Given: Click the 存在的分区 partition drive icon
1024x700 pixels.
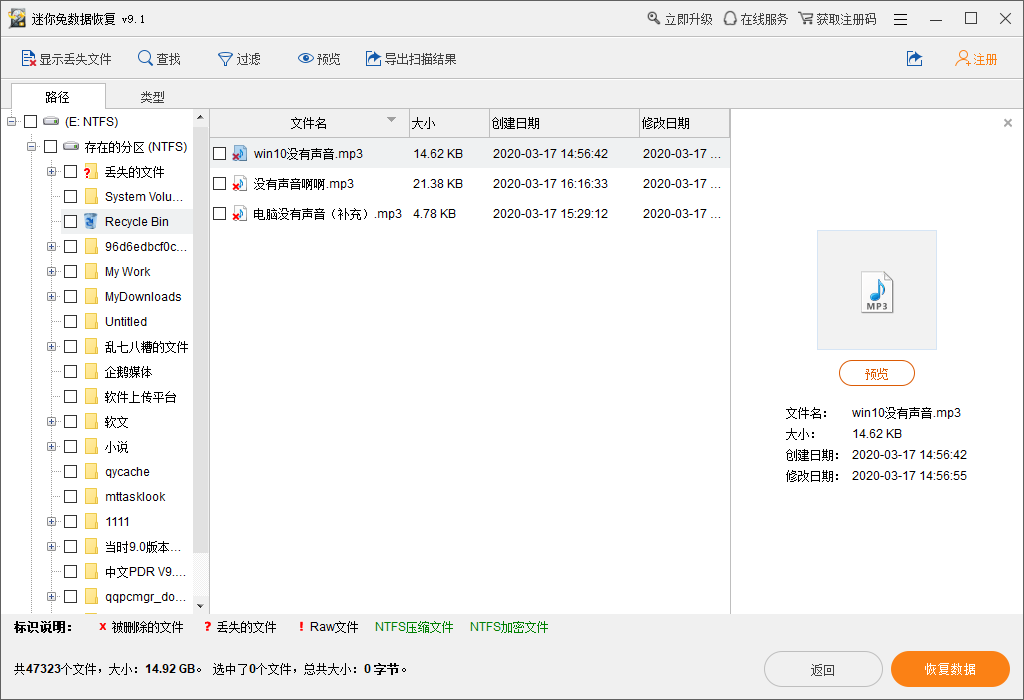Looking at the screenshot, I should click(71, 146).
